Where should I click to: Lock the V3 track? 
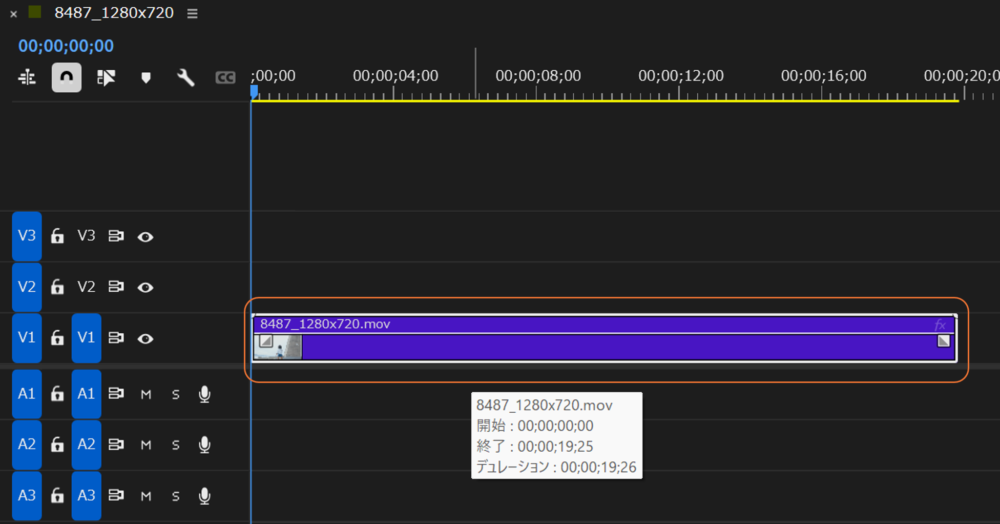(x=57, y=236)
